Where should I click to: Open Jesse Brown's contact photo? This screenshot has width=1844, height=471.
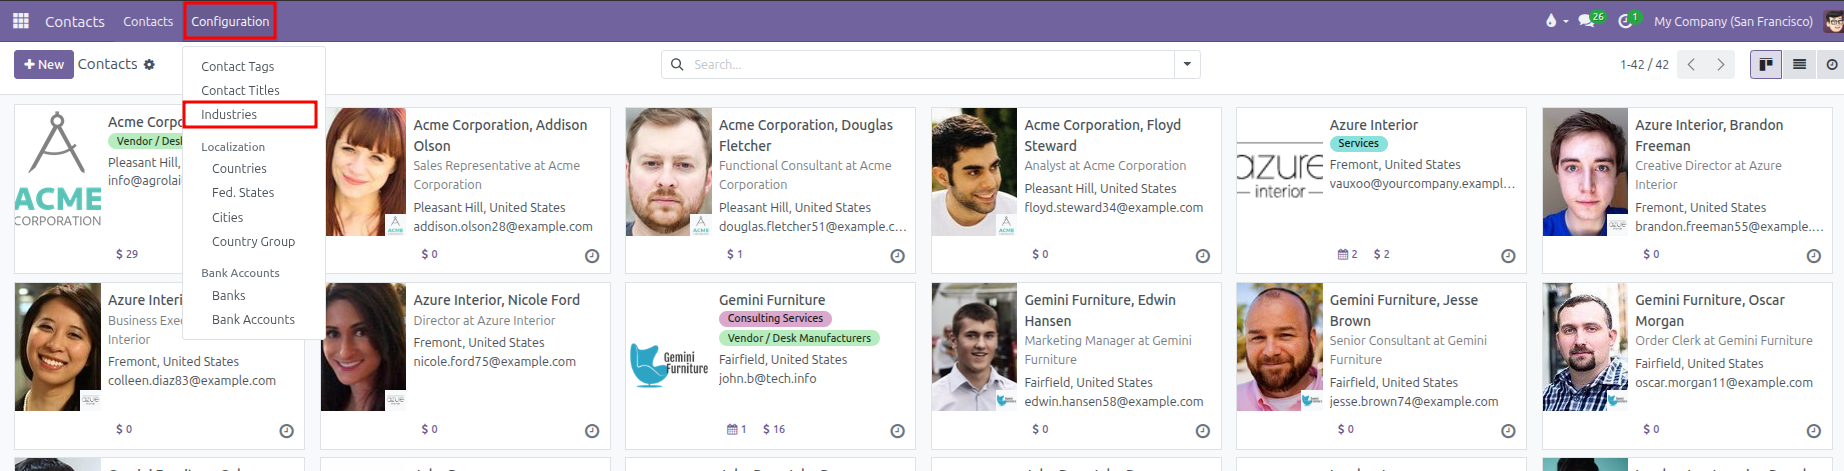coord(1280,347)
